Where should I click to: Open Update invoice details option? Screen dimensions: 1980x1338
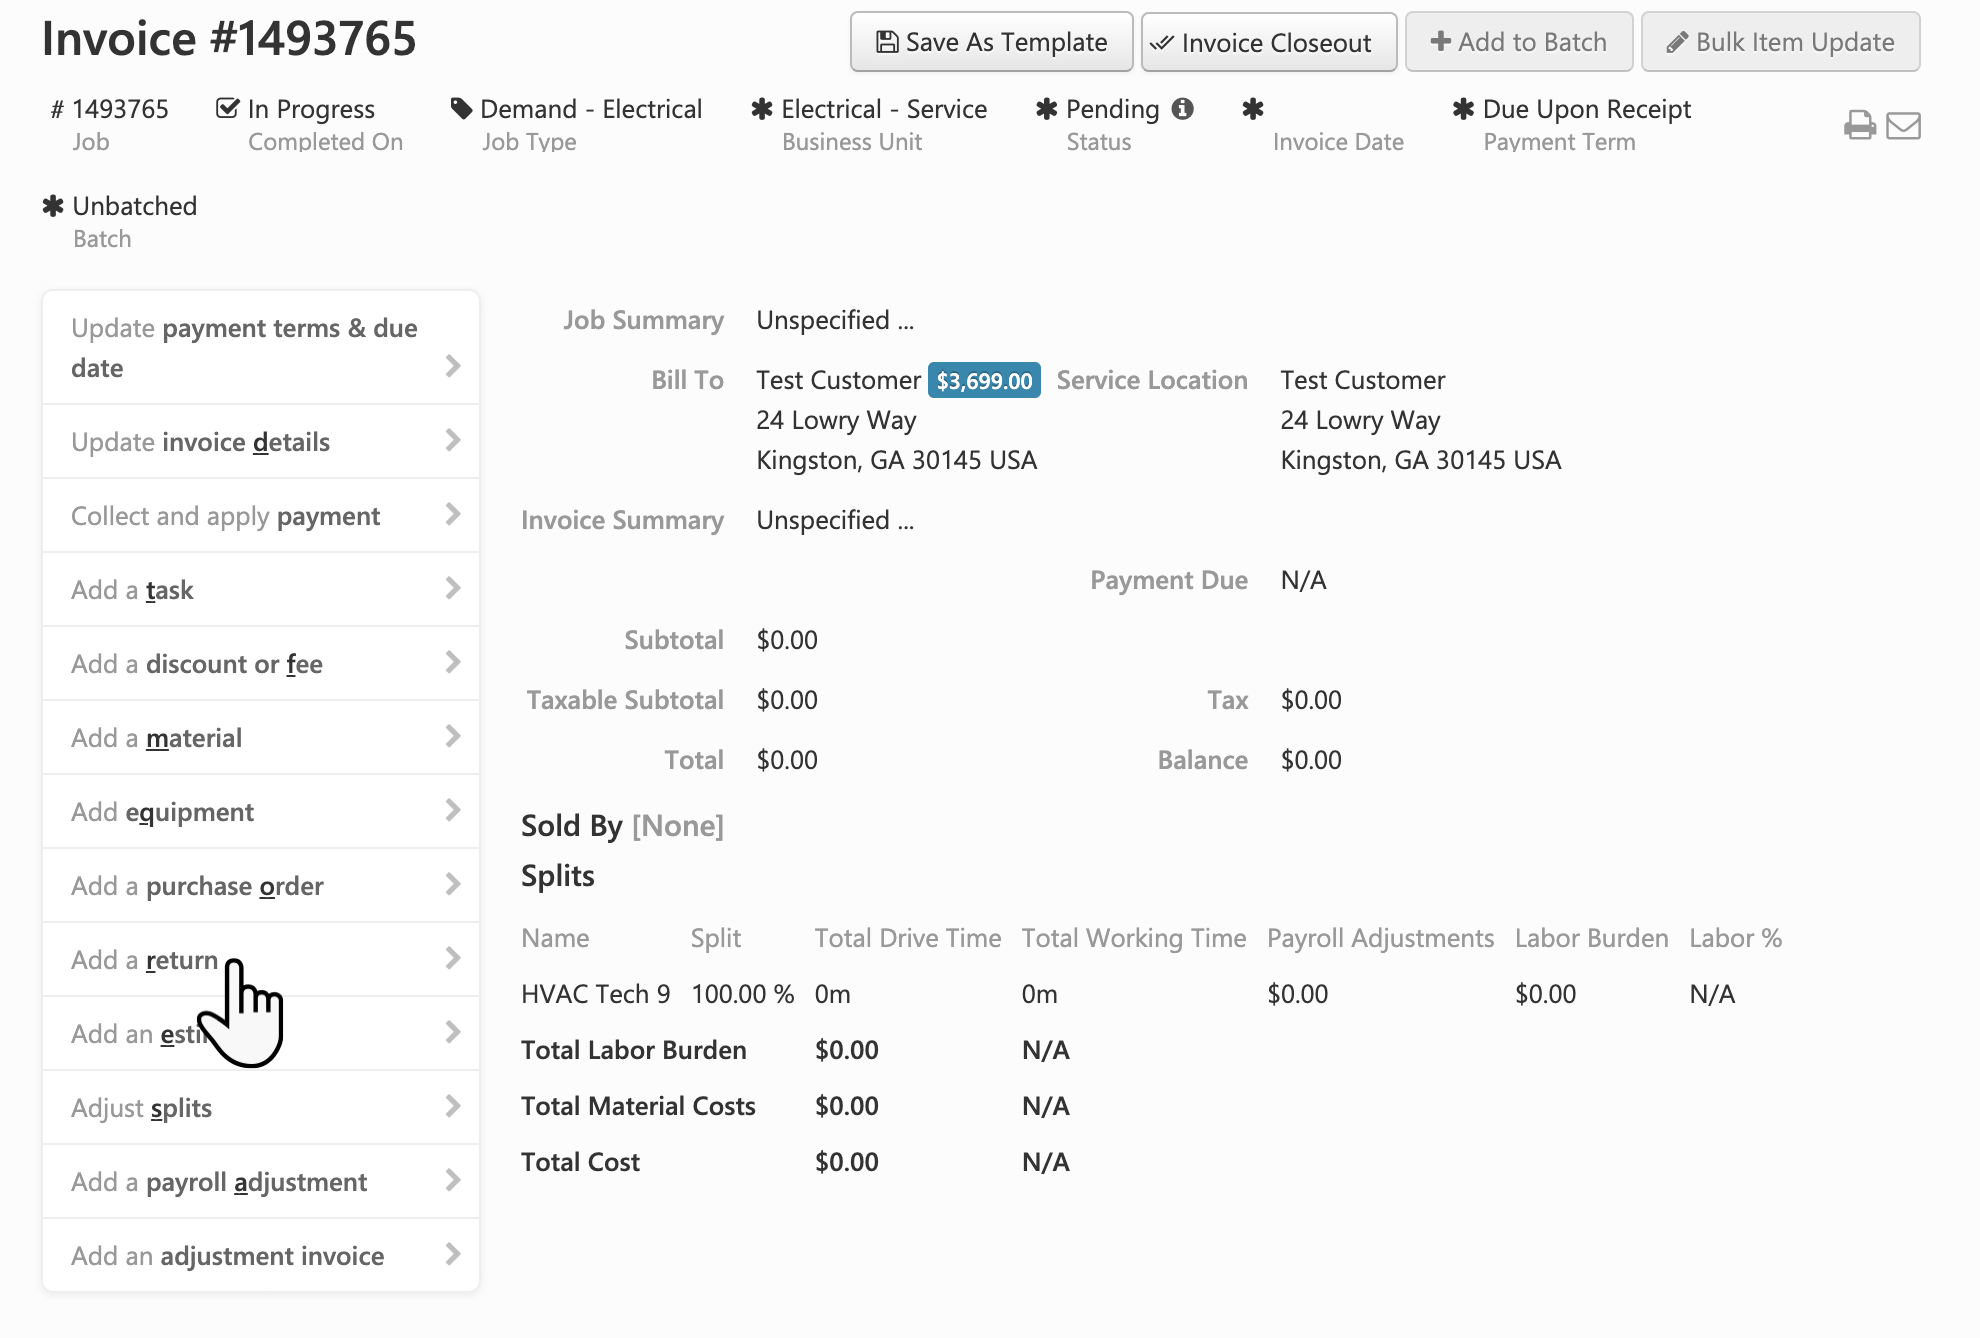coord(261,441)
